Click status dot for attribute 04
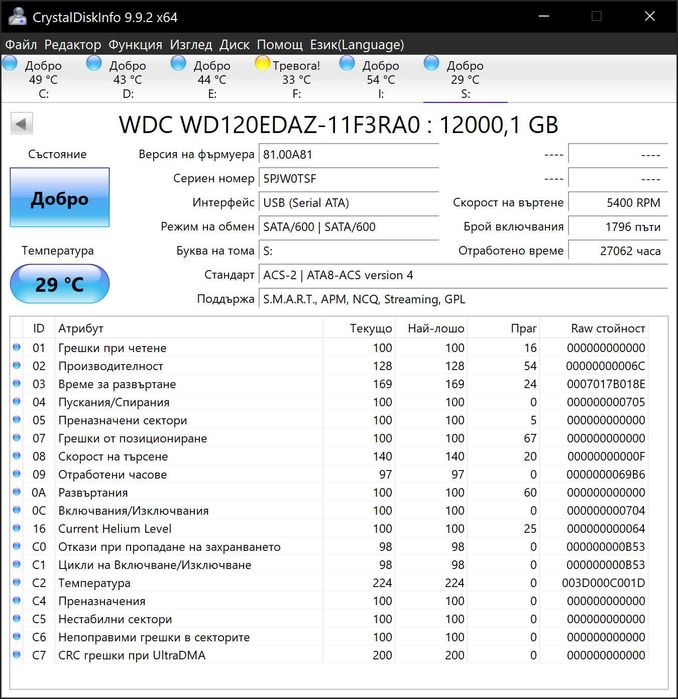Viewport: 678px width, 699px height. coord(16,402)
